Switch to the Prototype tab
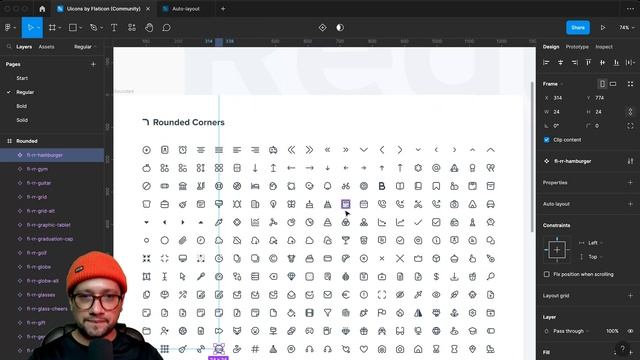Viewport: 640px width, 360px height. click(x=577, y=47)
